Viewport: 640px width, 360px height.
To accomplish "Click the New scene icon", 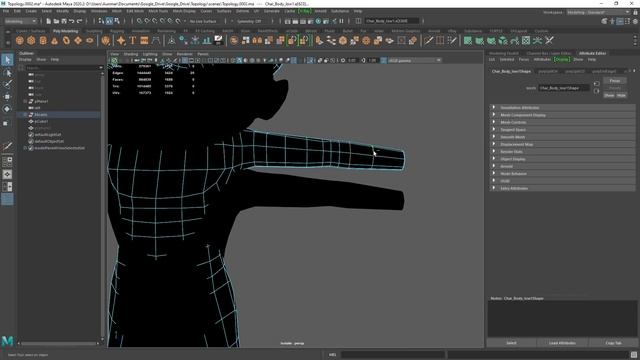I will coord(49,21).
